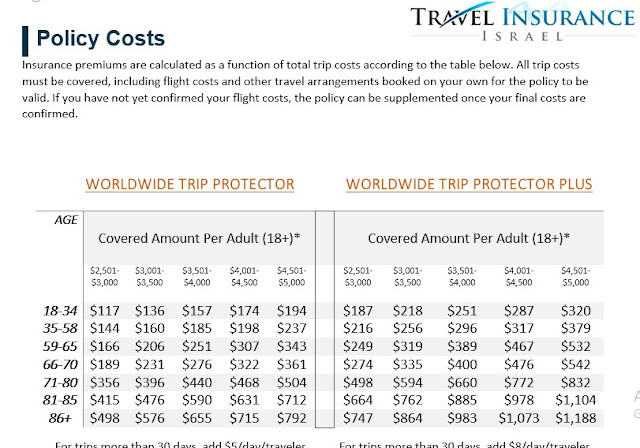Select the 35-58 age row label
This screenshot has width=640, height=448.
click(x=60, y=328)
